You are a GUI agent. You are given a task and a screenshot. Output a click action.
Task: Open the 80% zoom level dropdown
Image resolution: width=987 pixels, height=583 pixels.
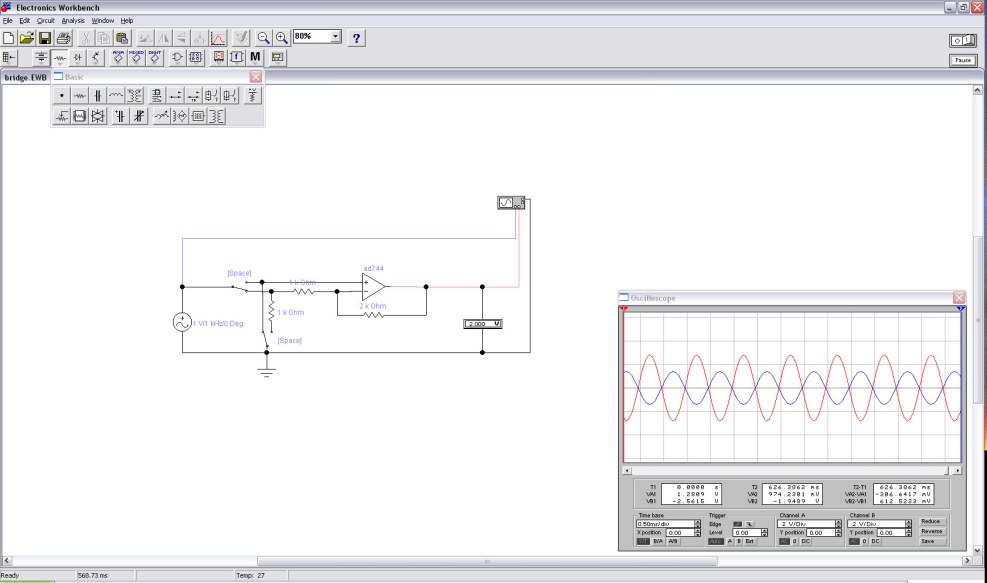pos(335,36)
